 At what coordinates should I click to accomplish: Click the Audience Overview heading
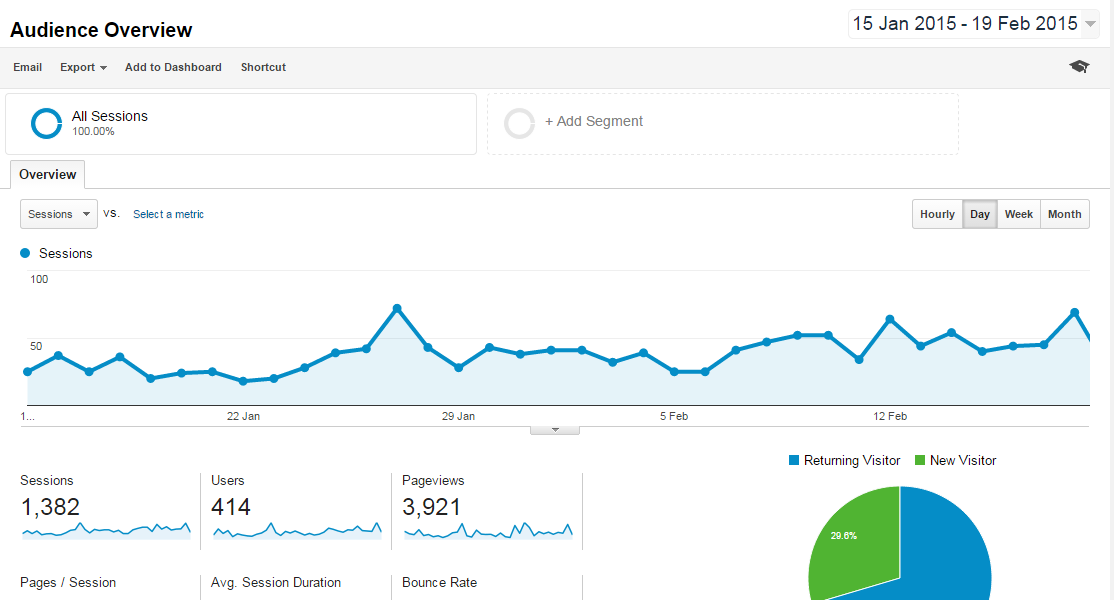[101, 30]
